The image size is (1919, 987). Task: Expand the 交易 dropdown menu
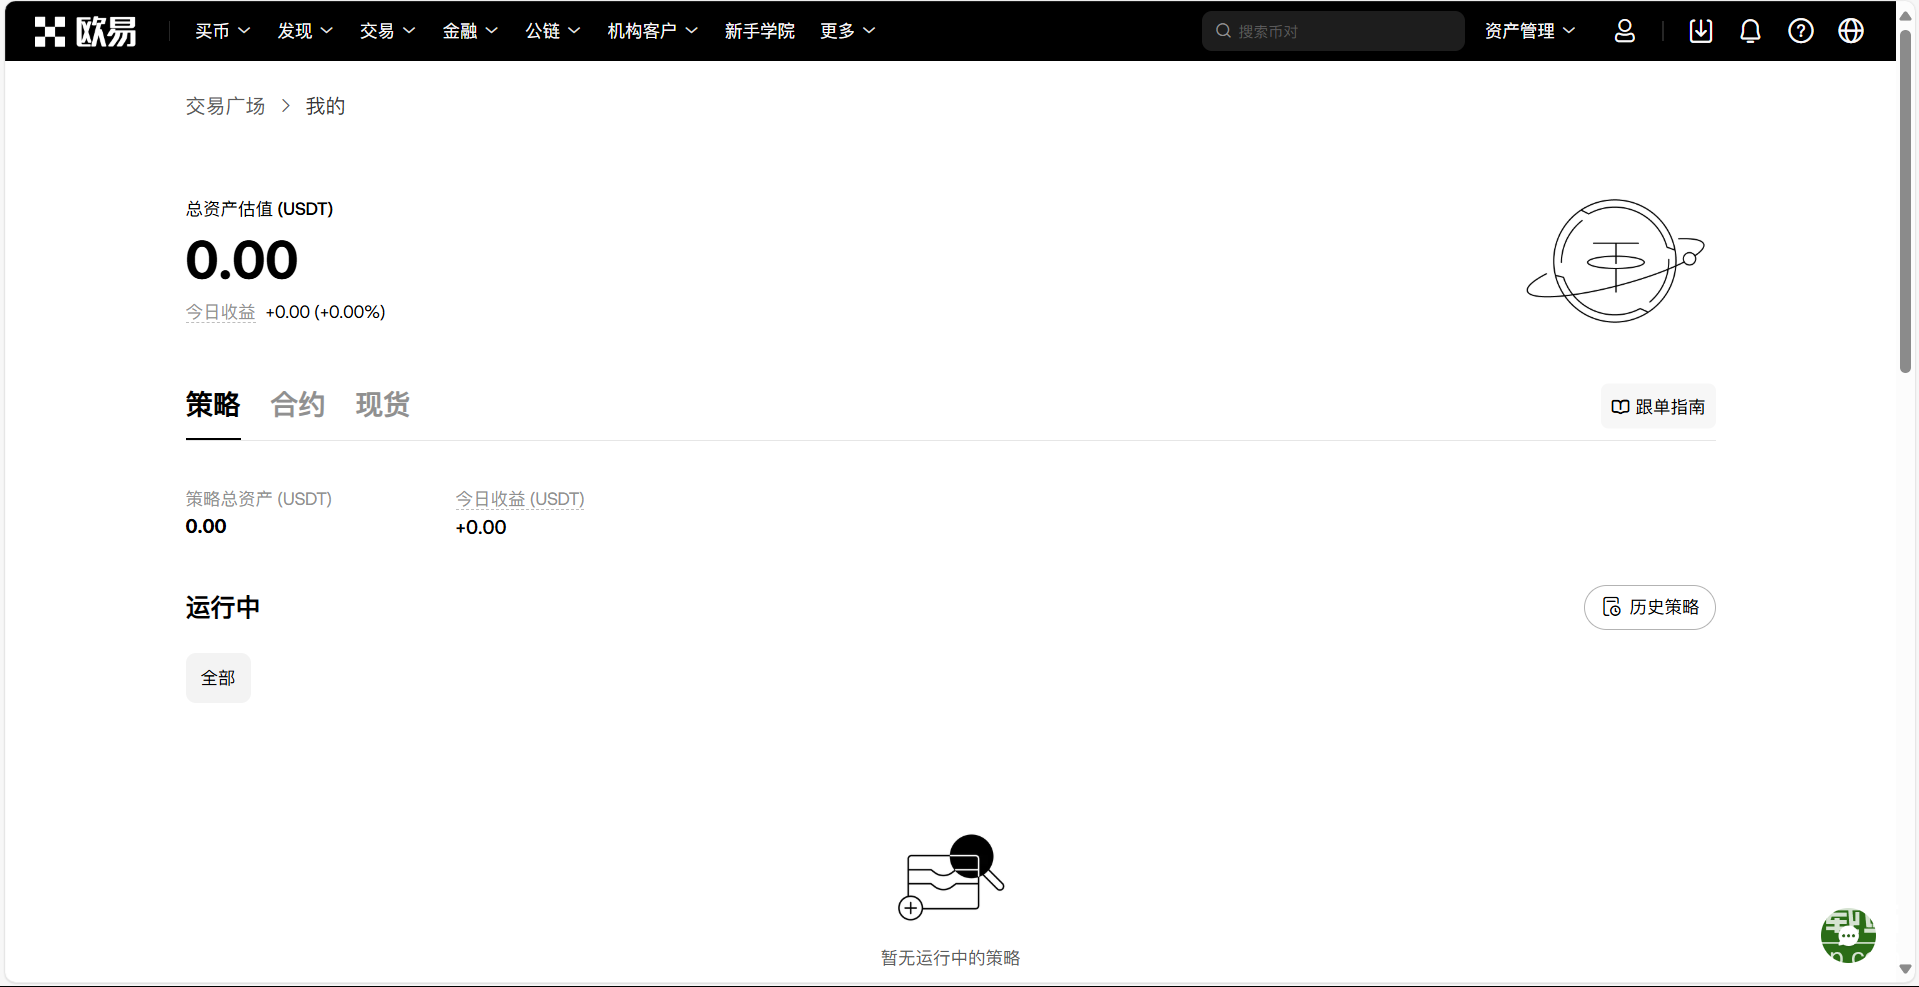(x=387, y=31)
